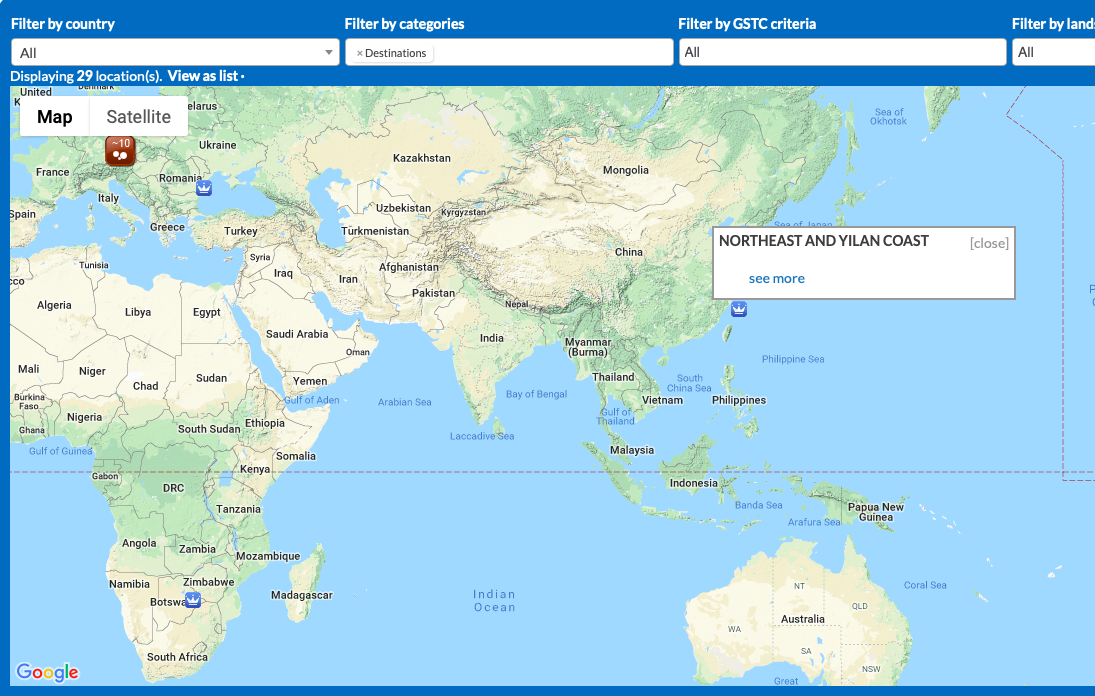Click the Pakistan label on the map

pyautogui.click(x=433, y=293)
